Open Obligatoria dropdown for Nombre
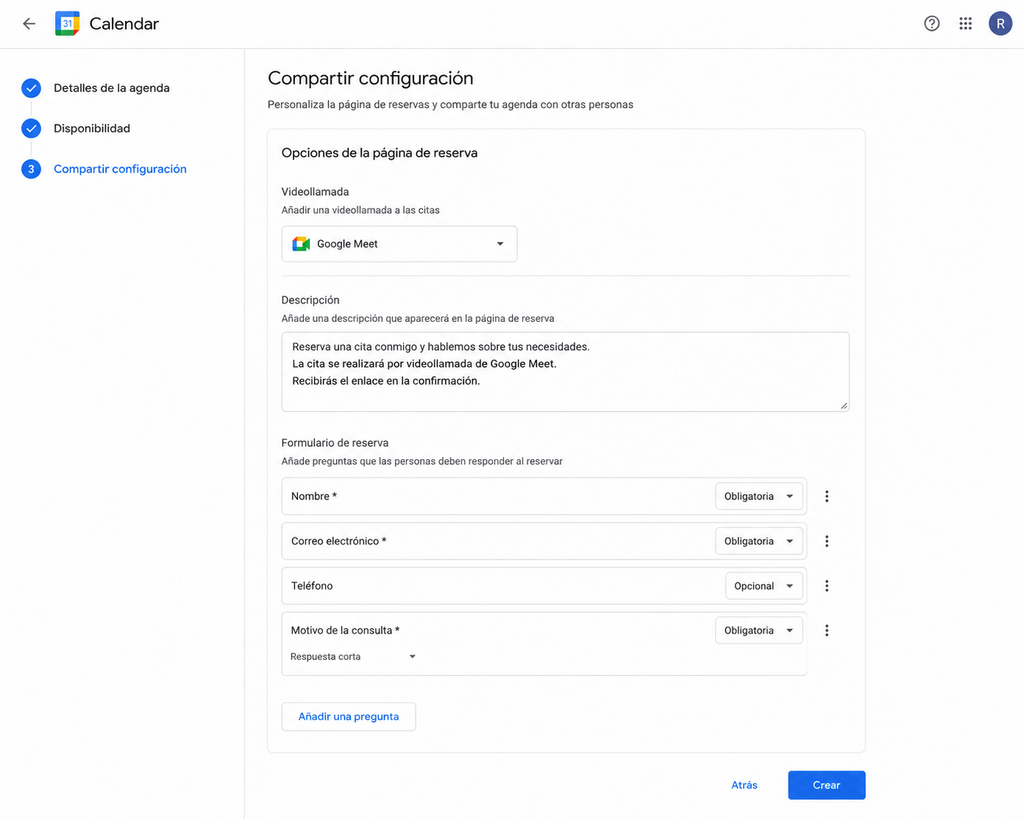Viewport: 1024px width, 819px height. 758,496
